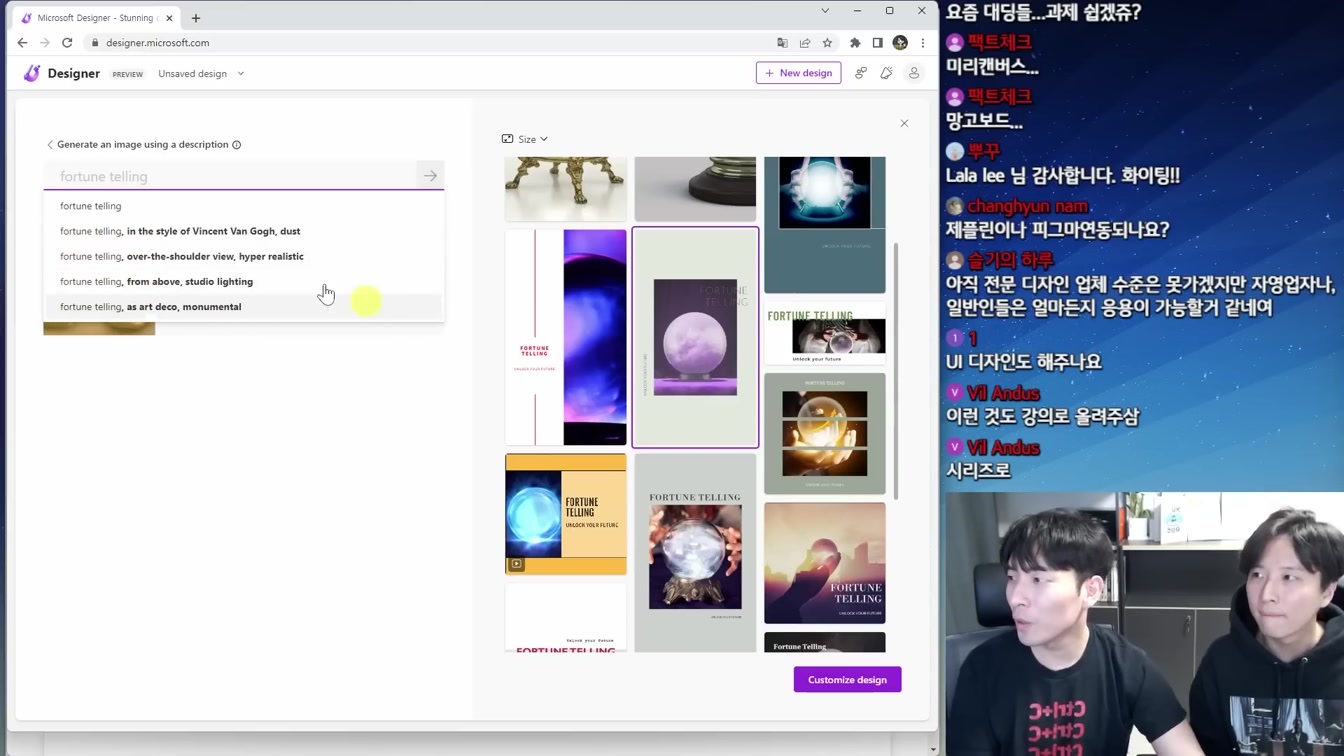Select the white Fortune Telling design with lens photo
Screen dimensions: 1344x756
tap(825, 334)
